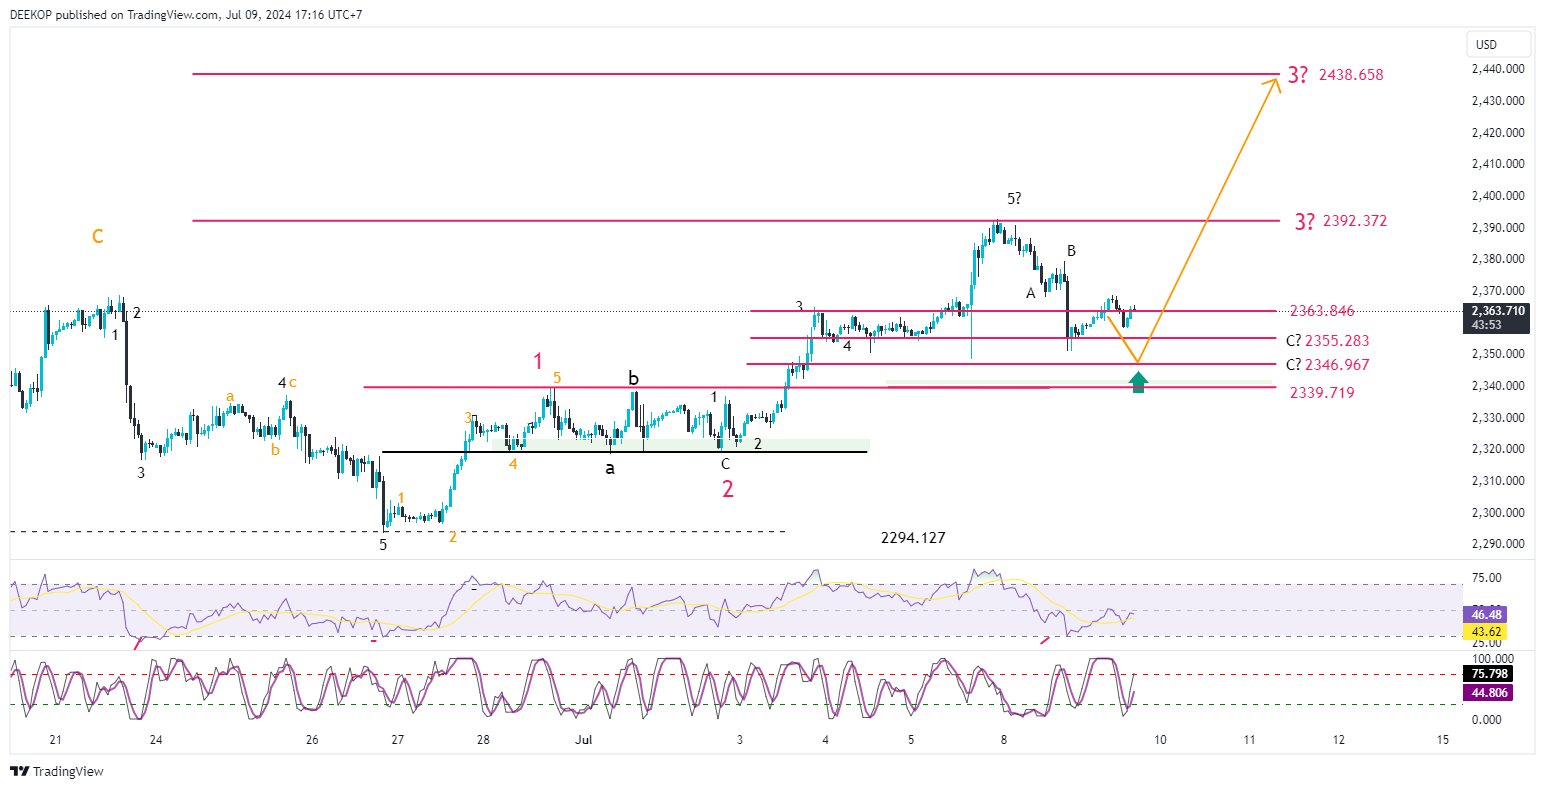Click the stochastic value label 44.806

point(1487,692)
